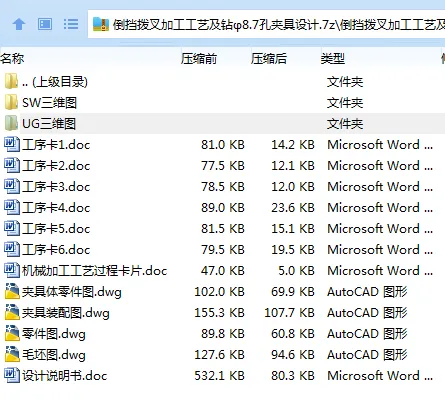
Task: Select the UG三维图 folder icon
Action: [11, 123]
